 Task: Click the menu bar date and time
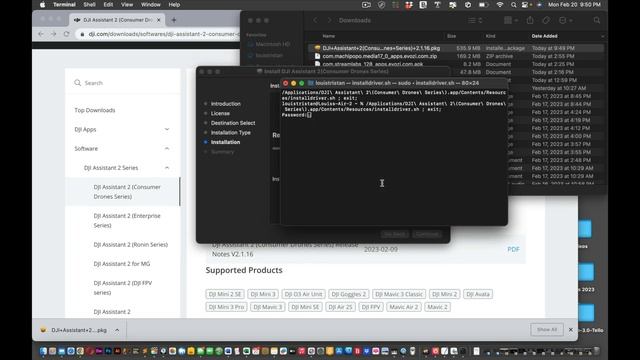(574, 5)
